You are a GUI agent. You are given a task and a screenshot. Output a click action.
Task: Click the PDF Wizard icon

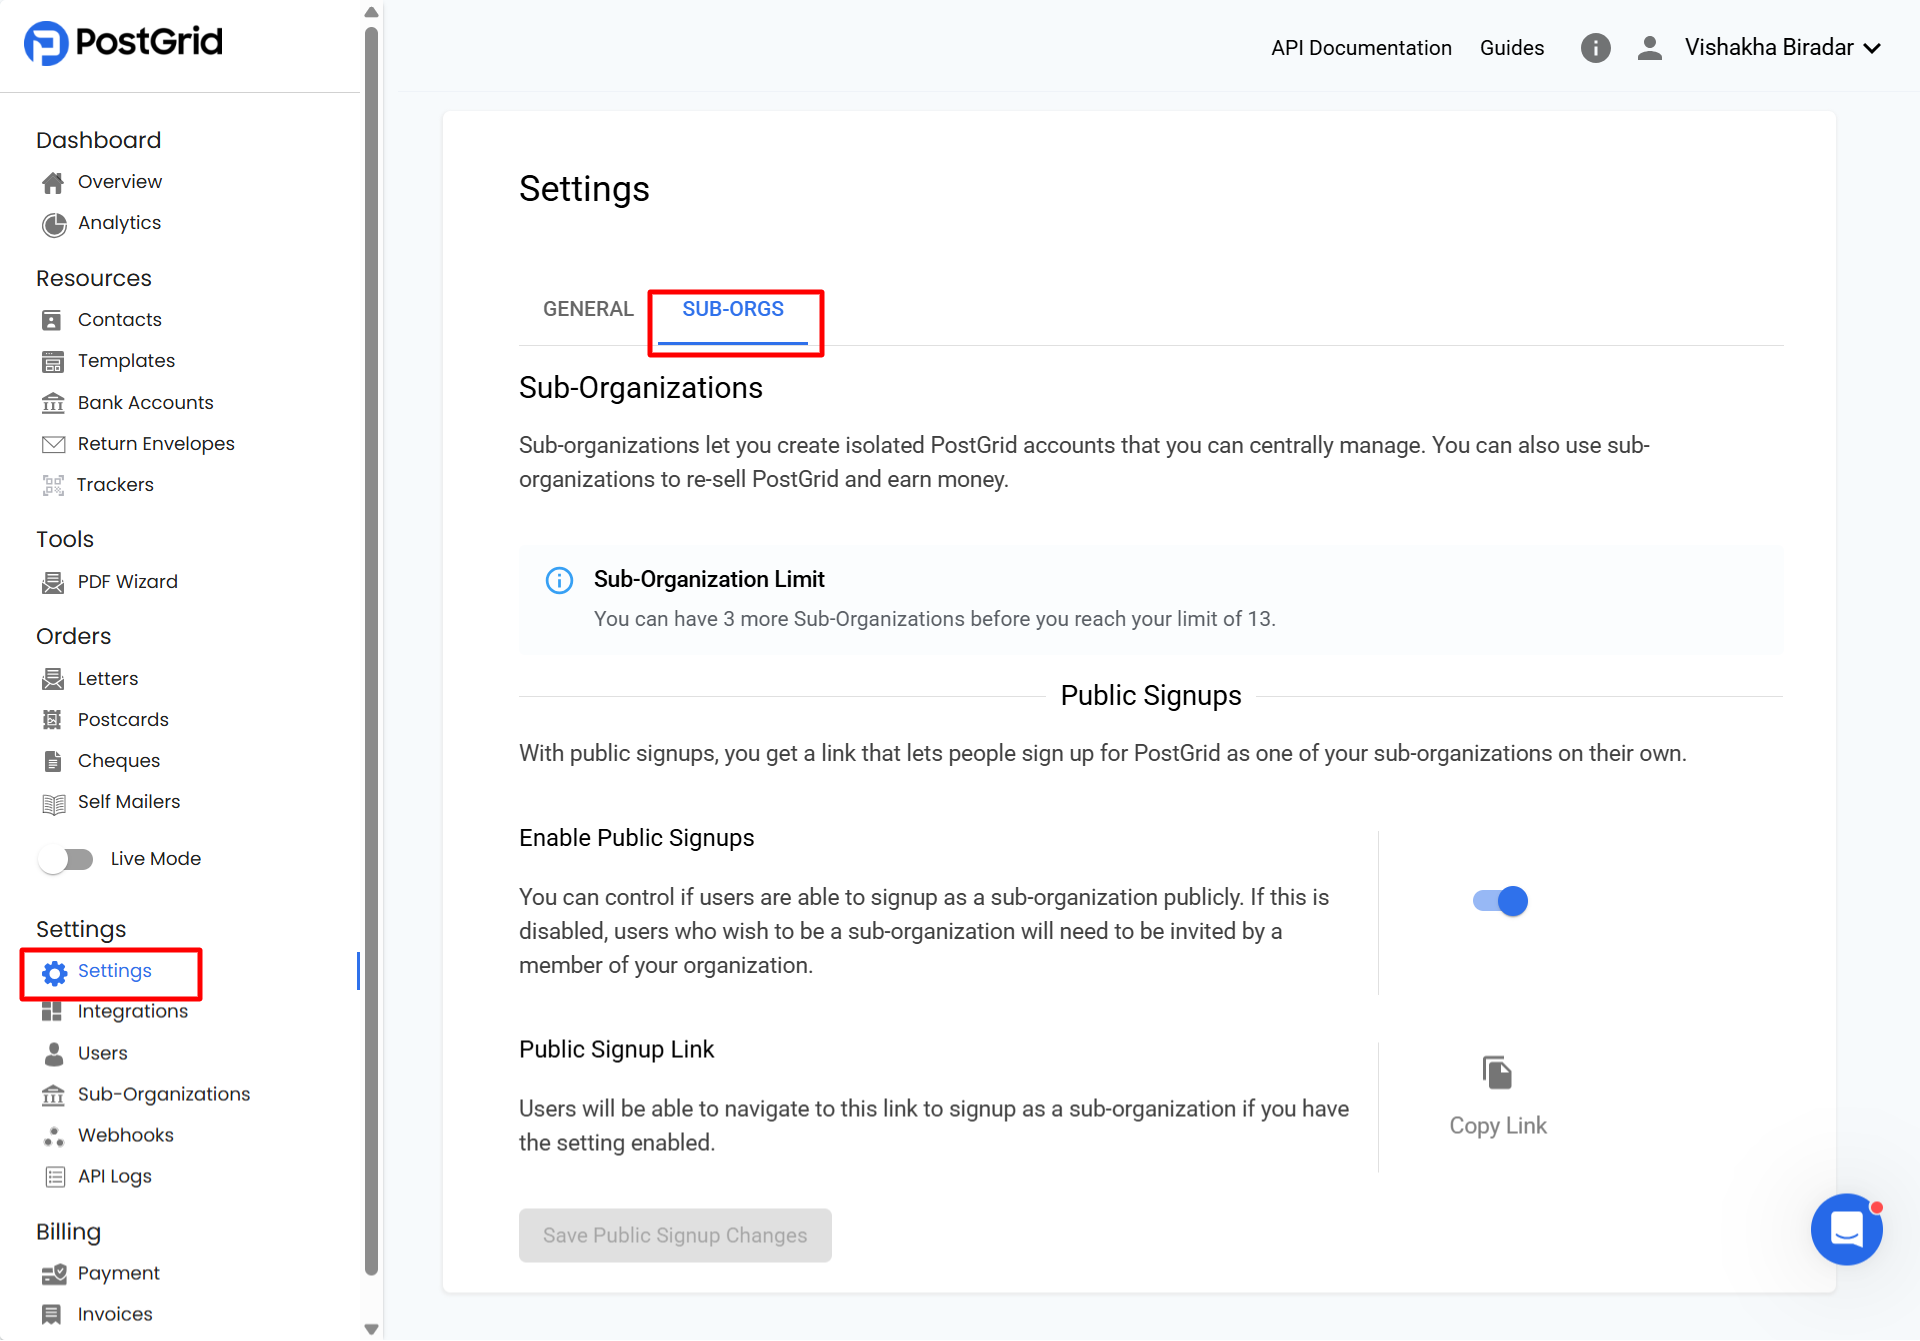pyautogui.click(x=52, y=582)
